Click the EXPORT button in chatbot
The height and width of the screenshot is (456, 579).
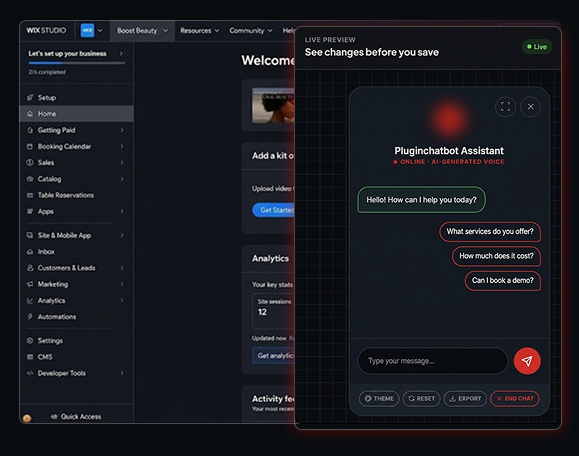[465, 399]
